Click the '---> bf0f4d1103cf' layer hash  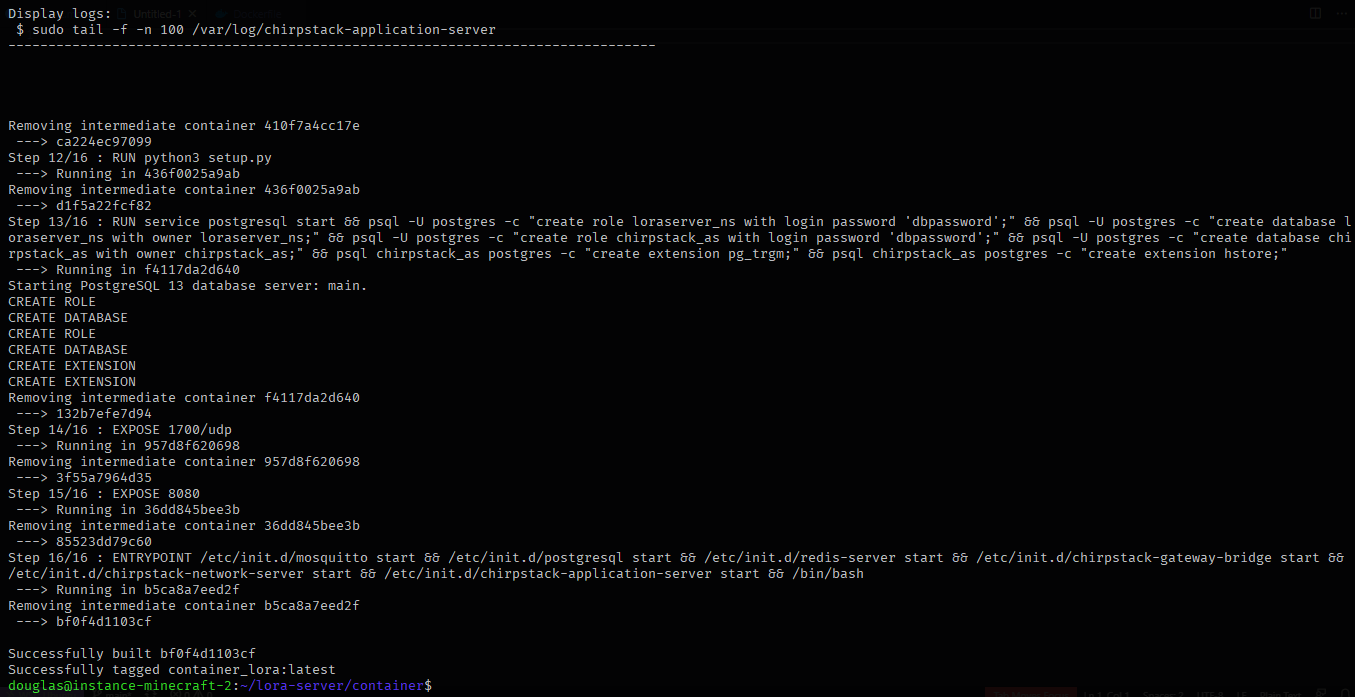tap(84, 622)
